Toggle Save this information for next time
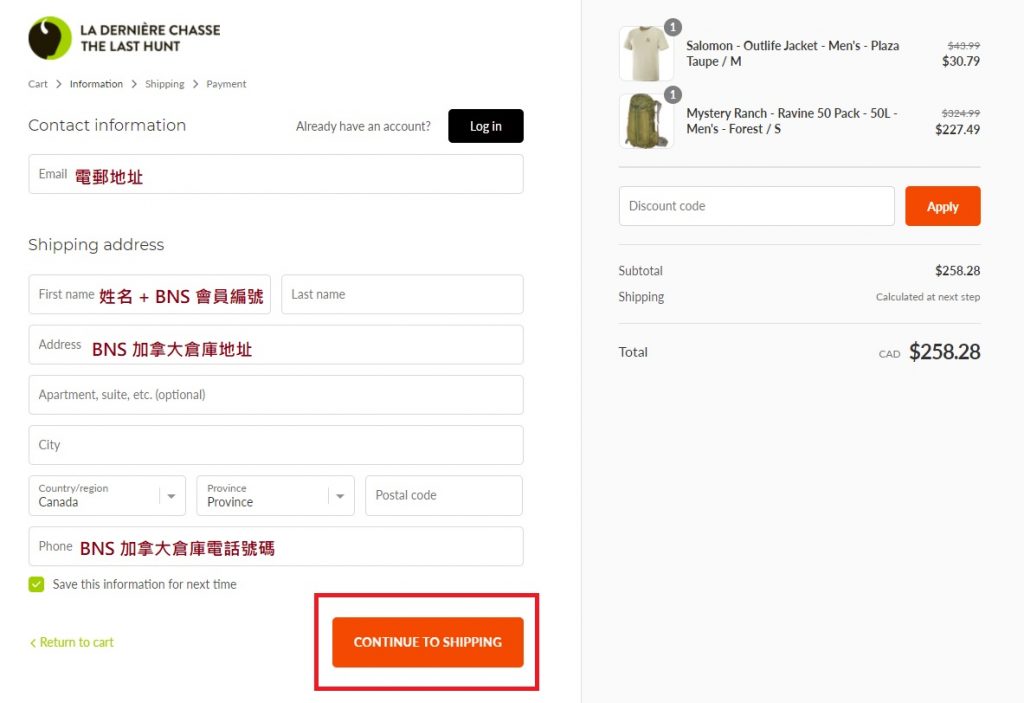This screenshot has width=1024, height=703. coord(37,584)
